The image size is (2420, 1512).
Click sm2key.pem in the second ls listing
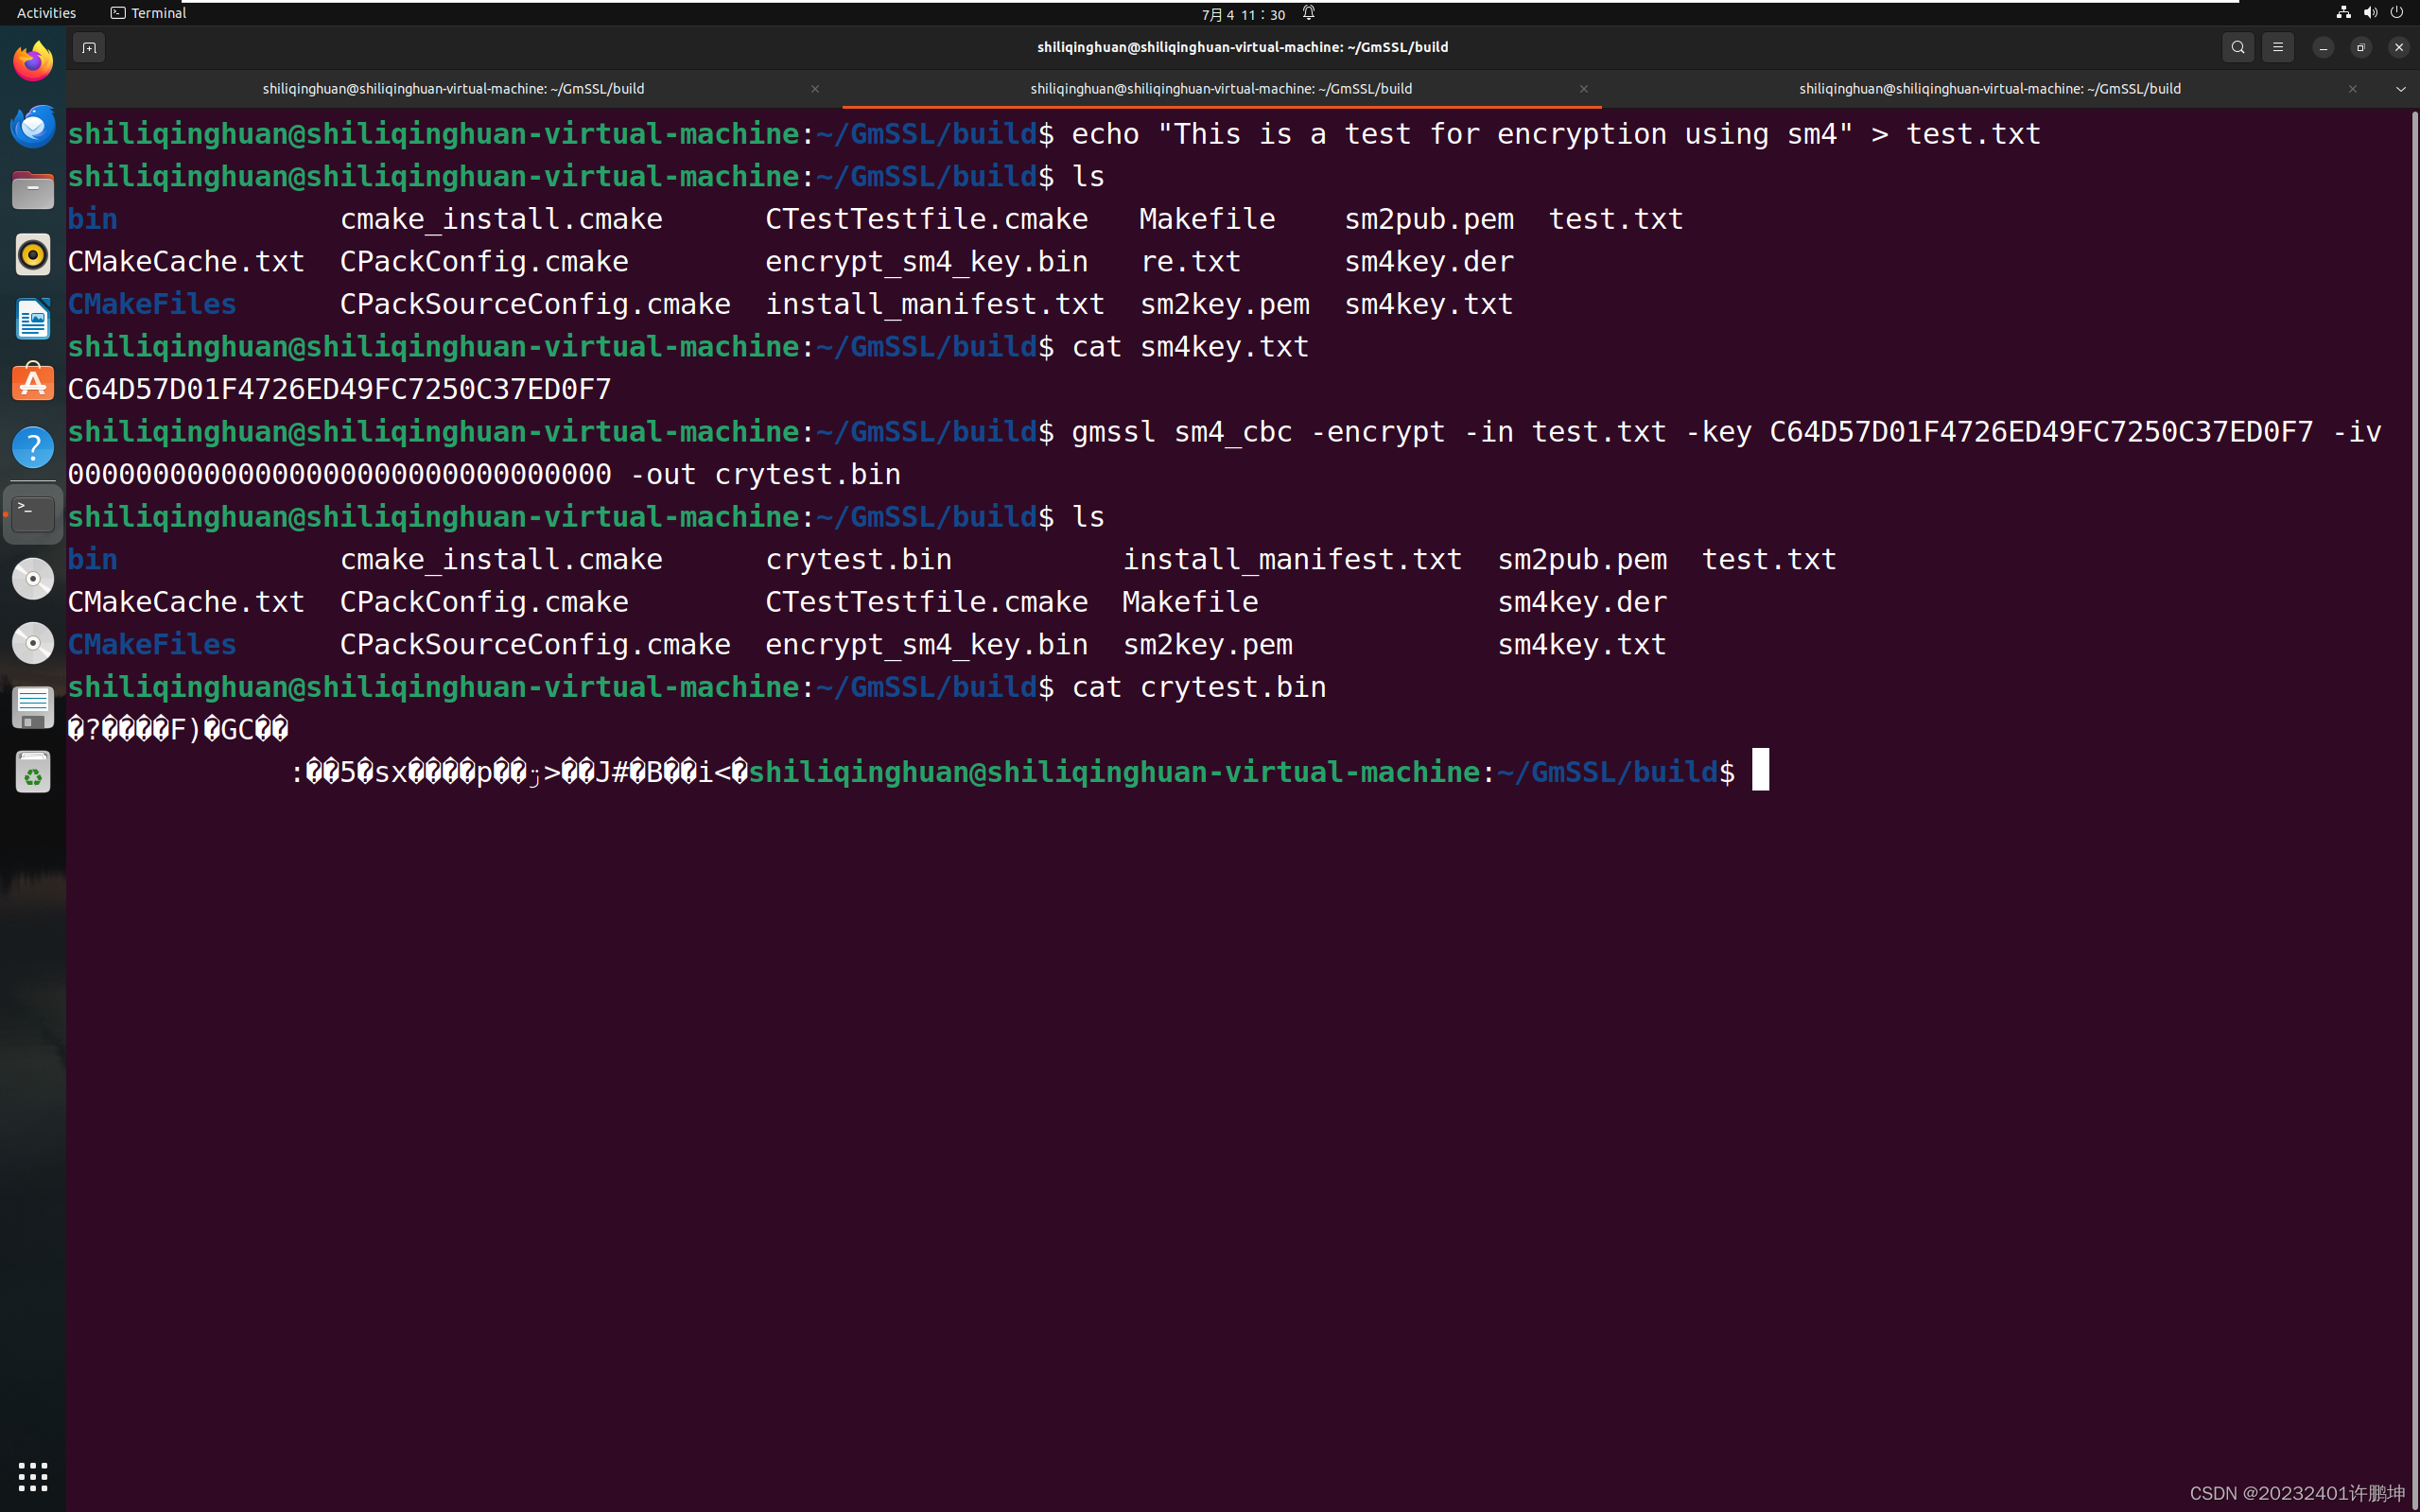[x=1208, y=644]
